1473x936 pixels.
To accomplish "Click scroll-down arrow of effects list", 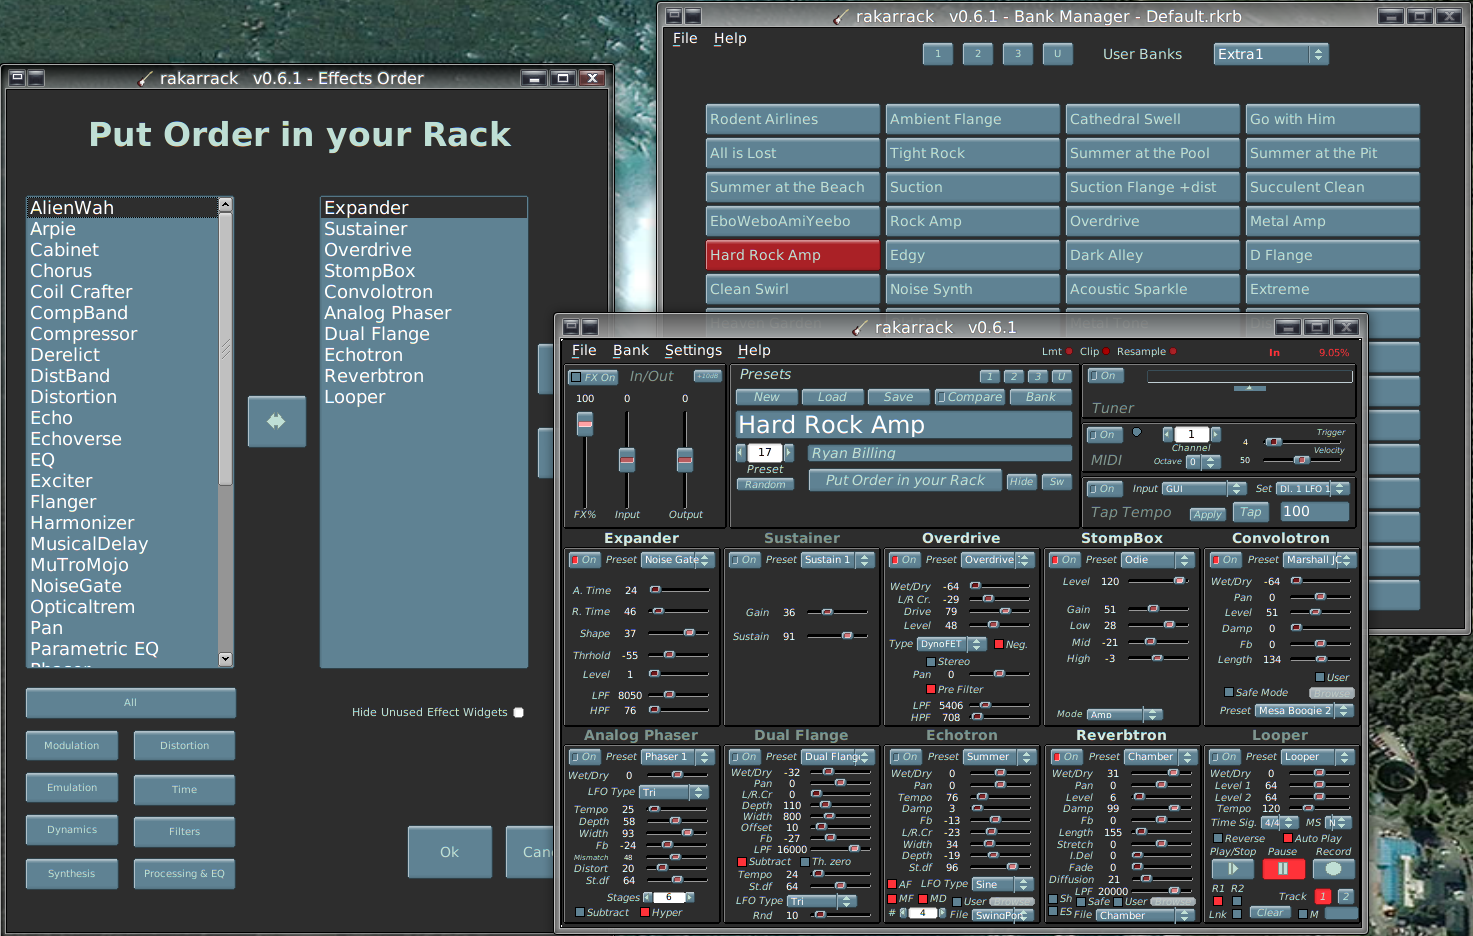I will coord(225,659).
